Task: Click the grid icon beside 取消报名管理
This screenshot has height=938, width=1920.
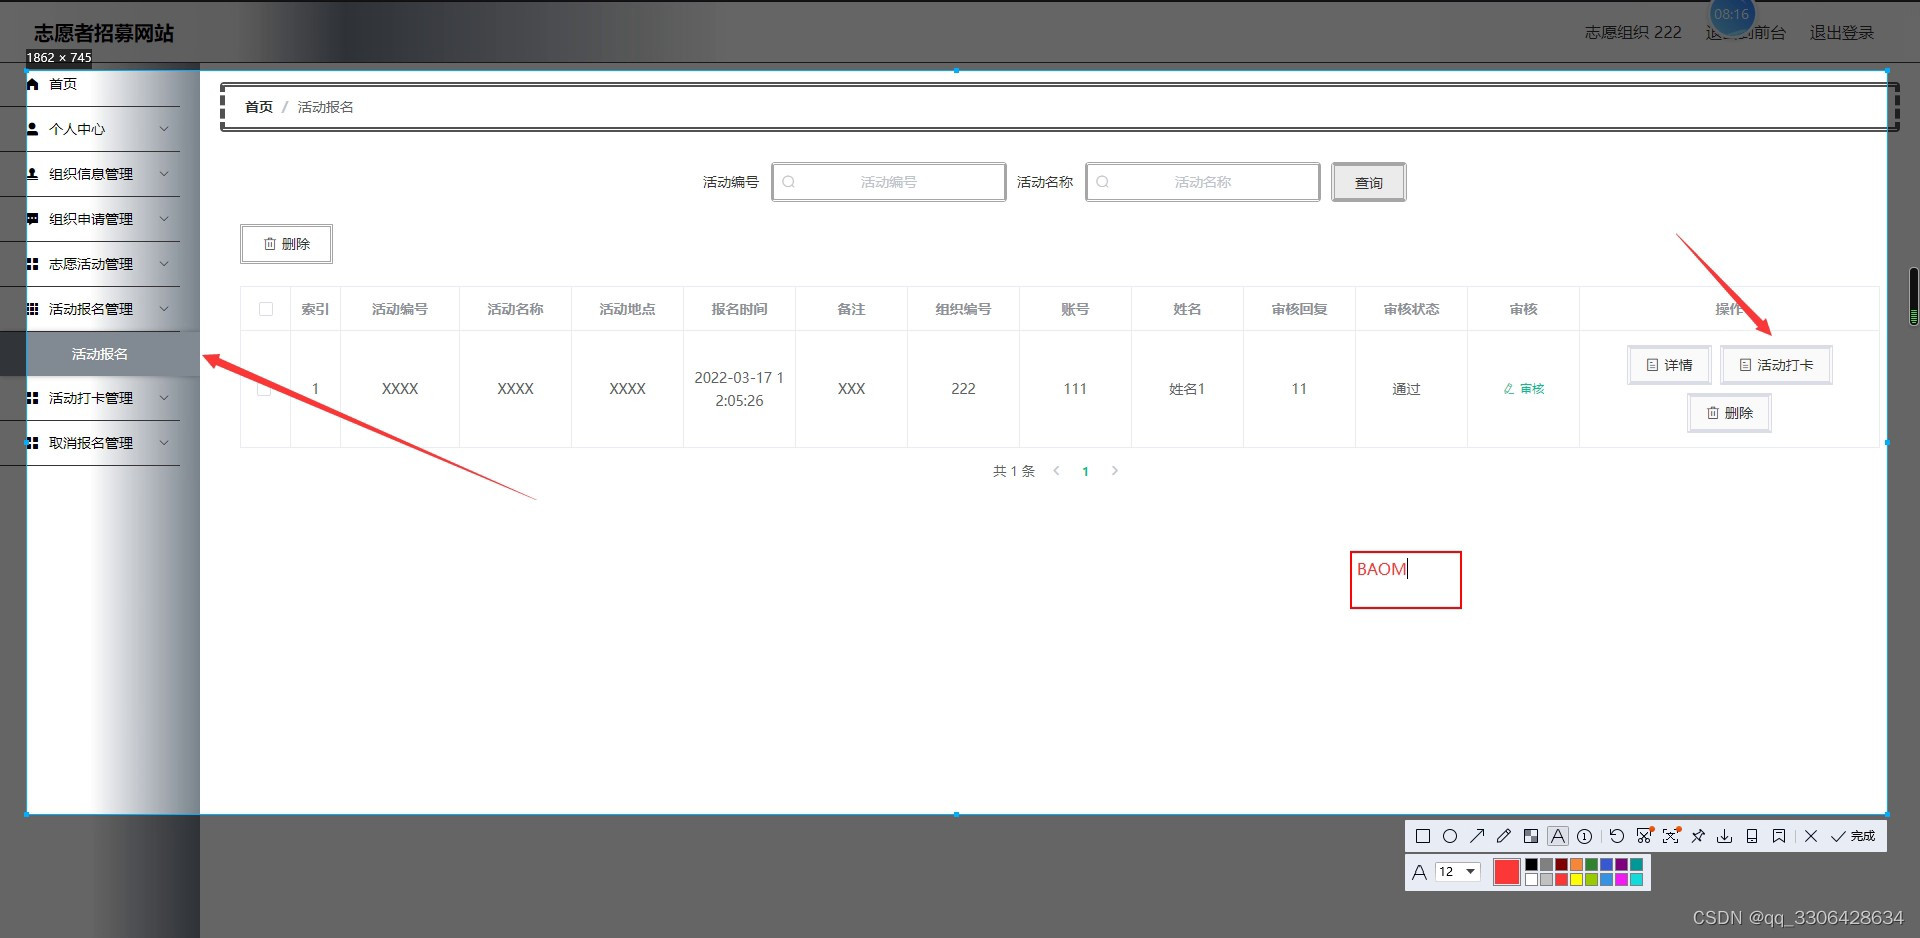Action: tap(33, 443)
